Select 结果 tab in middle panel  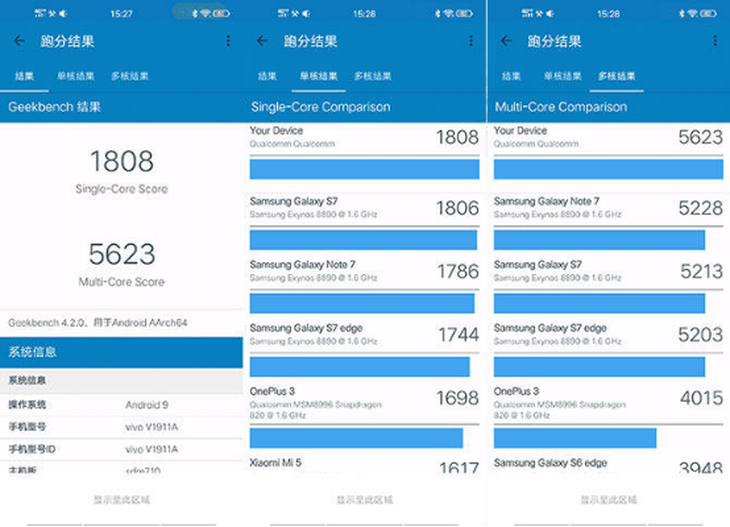[x=267, y=76]
